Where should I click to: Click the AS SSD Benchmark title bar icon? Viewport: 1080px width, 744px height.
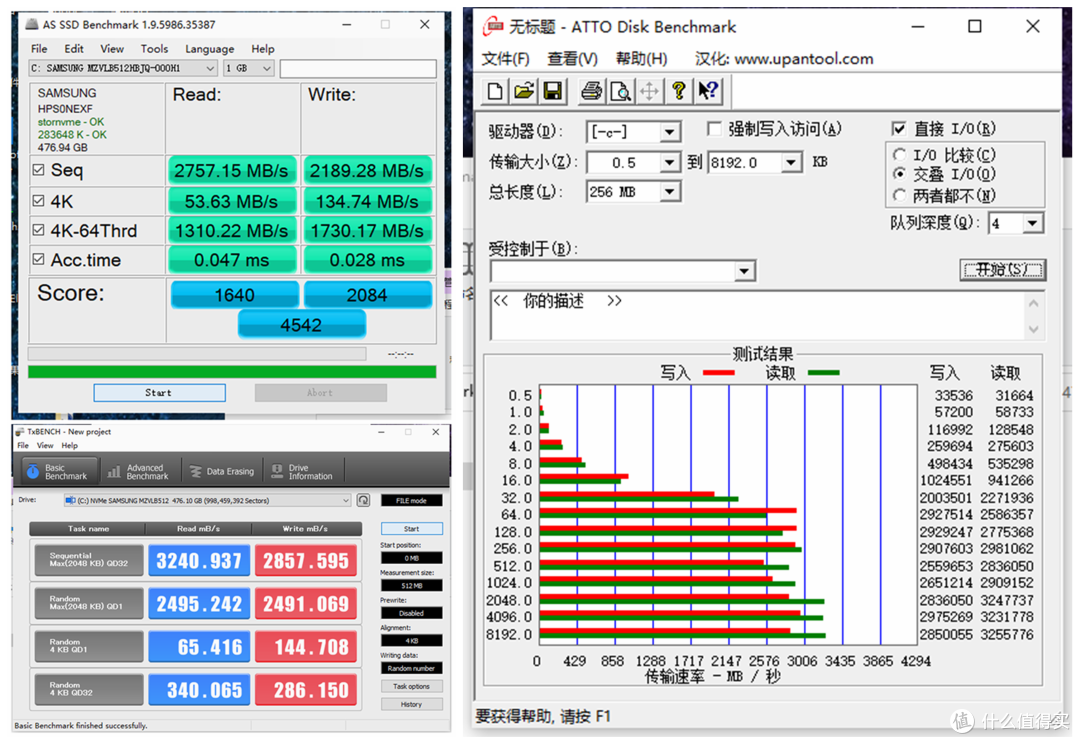(x=32, y=25)
